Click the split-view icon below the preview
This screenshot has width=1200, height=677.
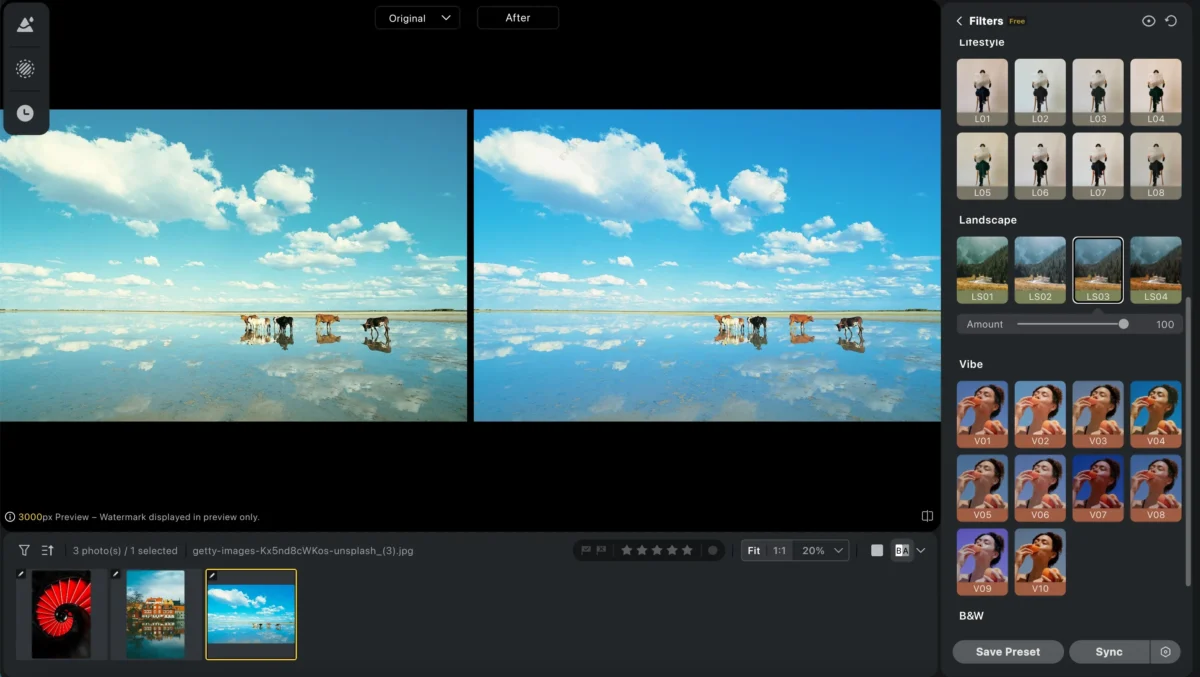click(927, 516)
